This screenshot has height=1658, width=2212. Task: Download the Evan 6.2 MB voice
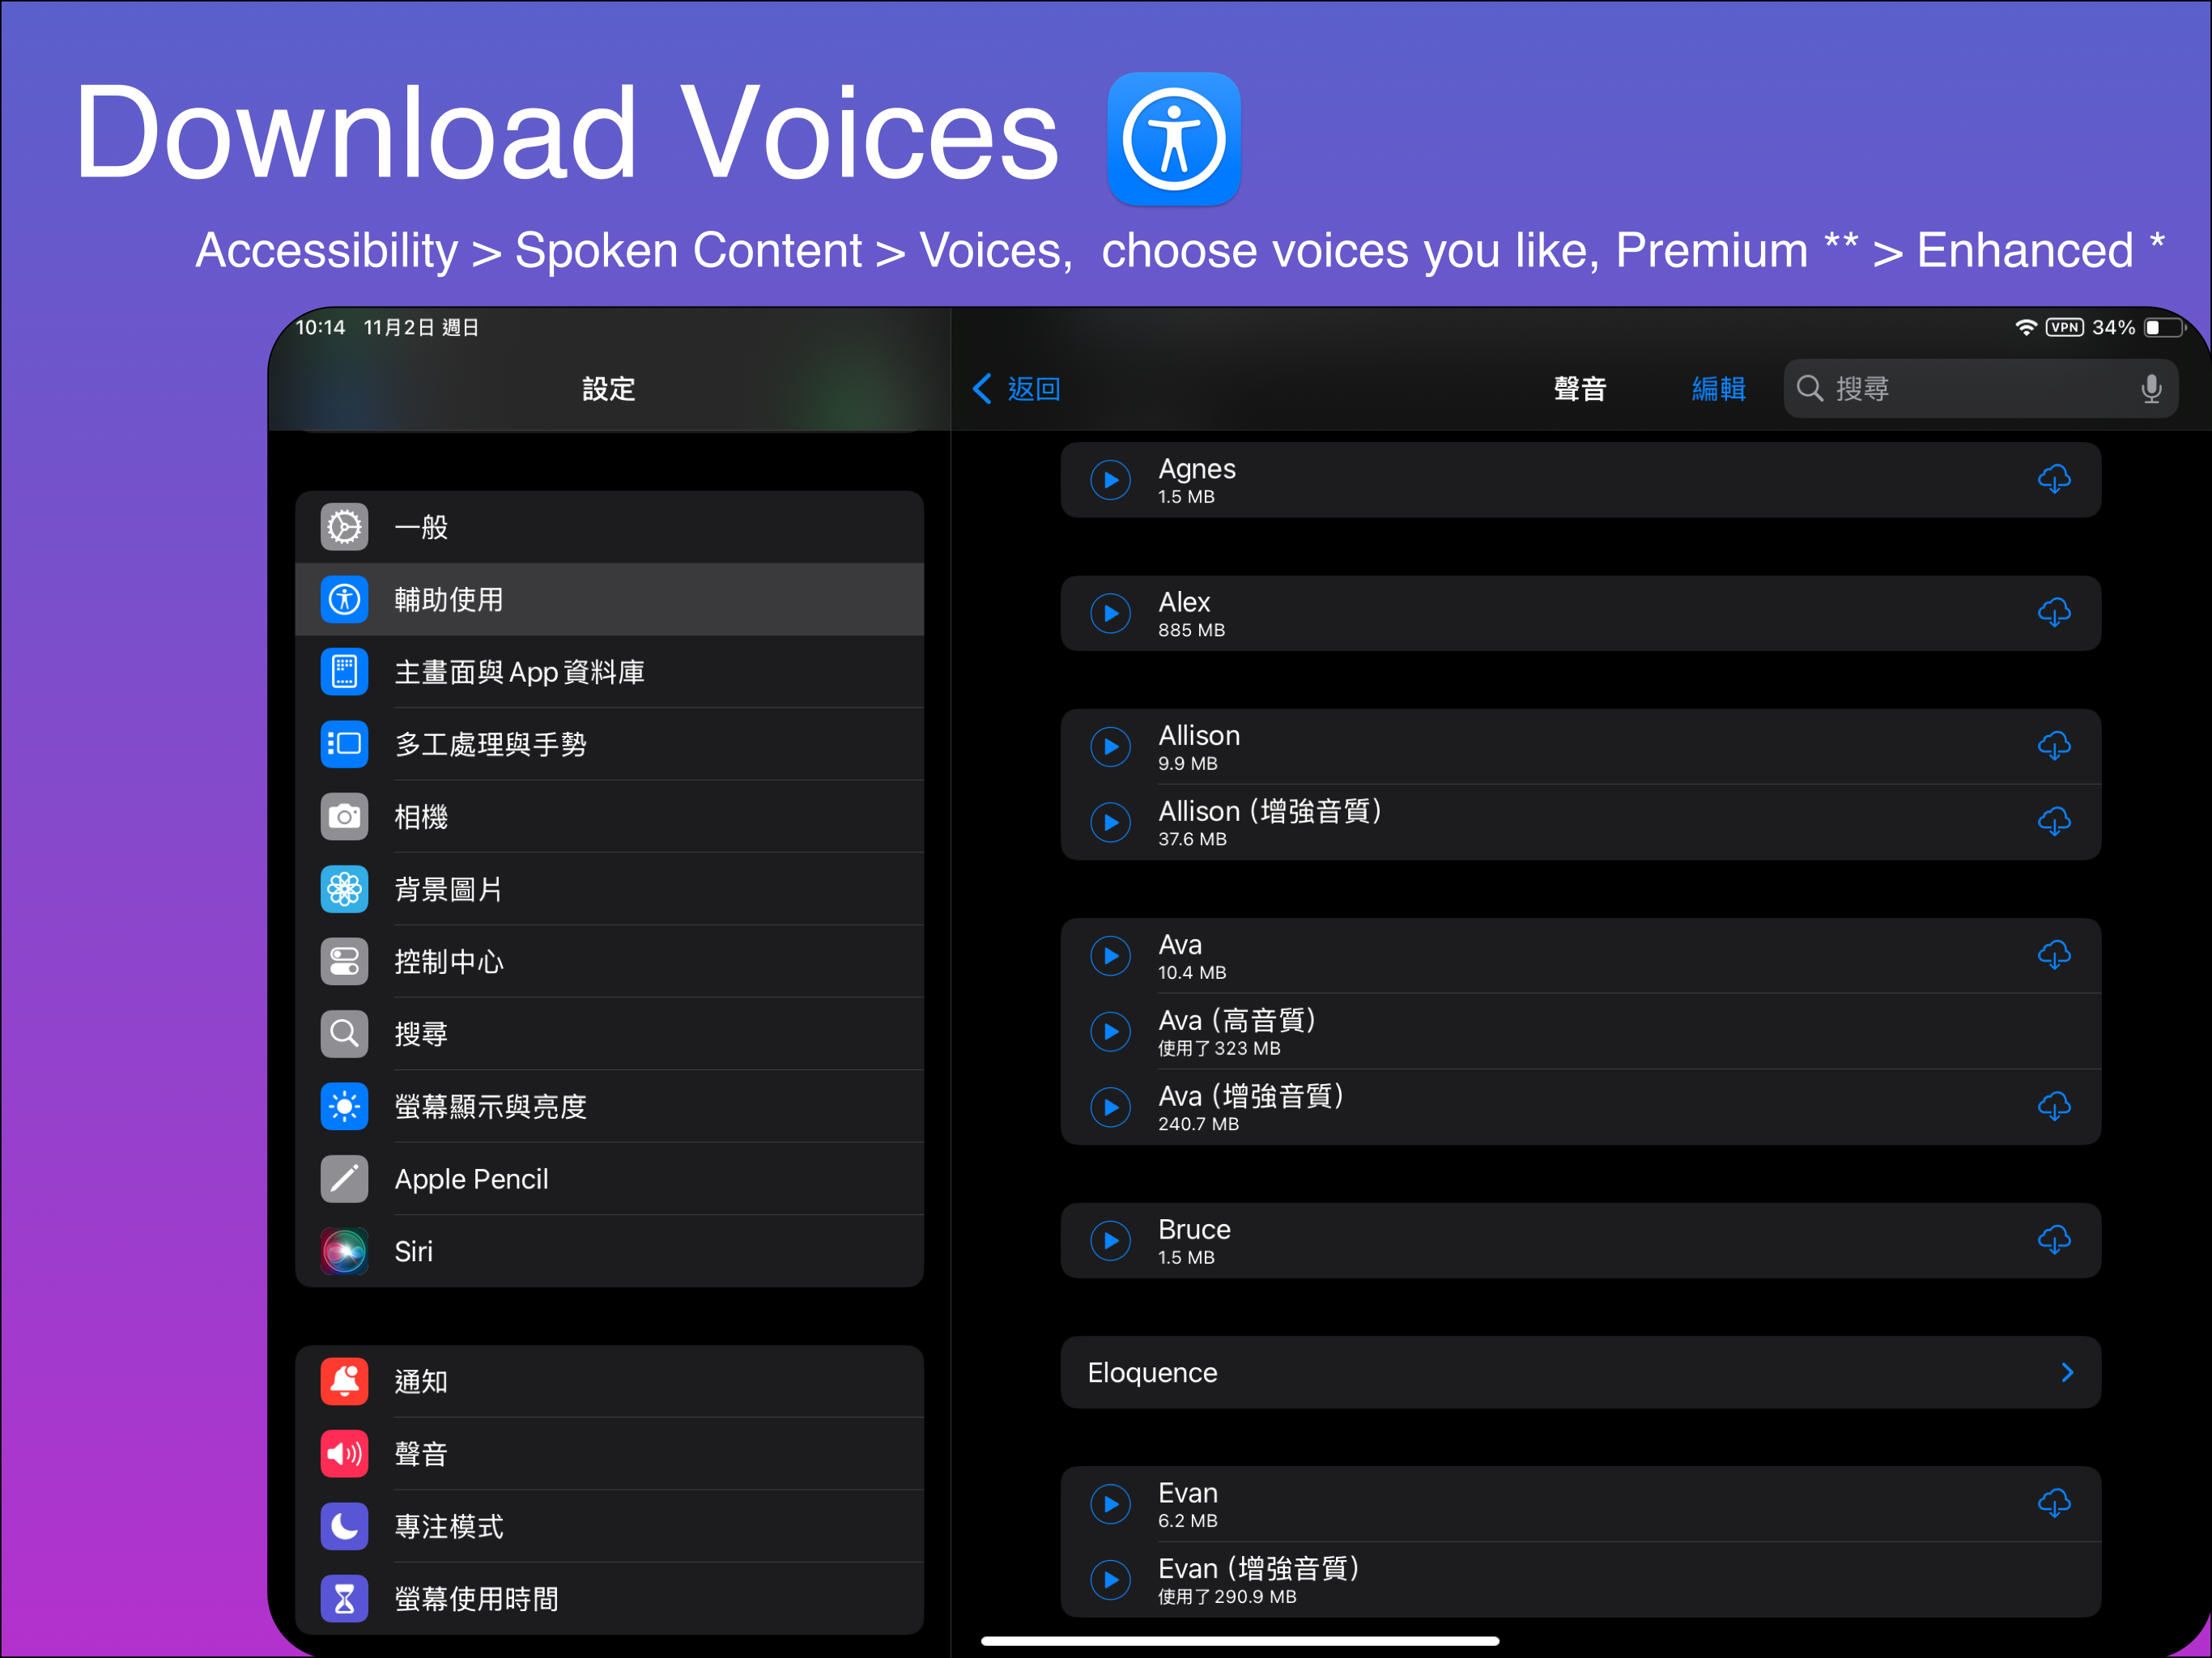coord(2053,1503)
